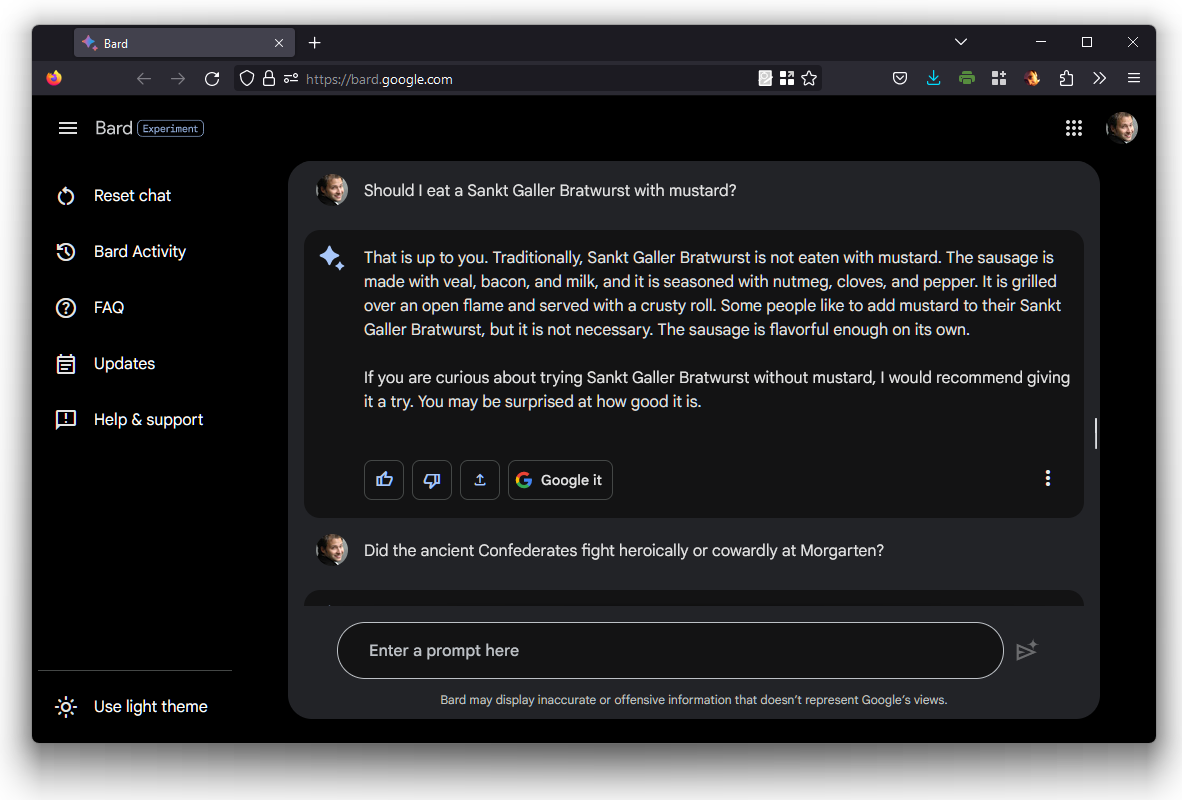1182x800 pixels.
Task: Open Bard Activity from sidebar
Action: [x=121, y=252]
